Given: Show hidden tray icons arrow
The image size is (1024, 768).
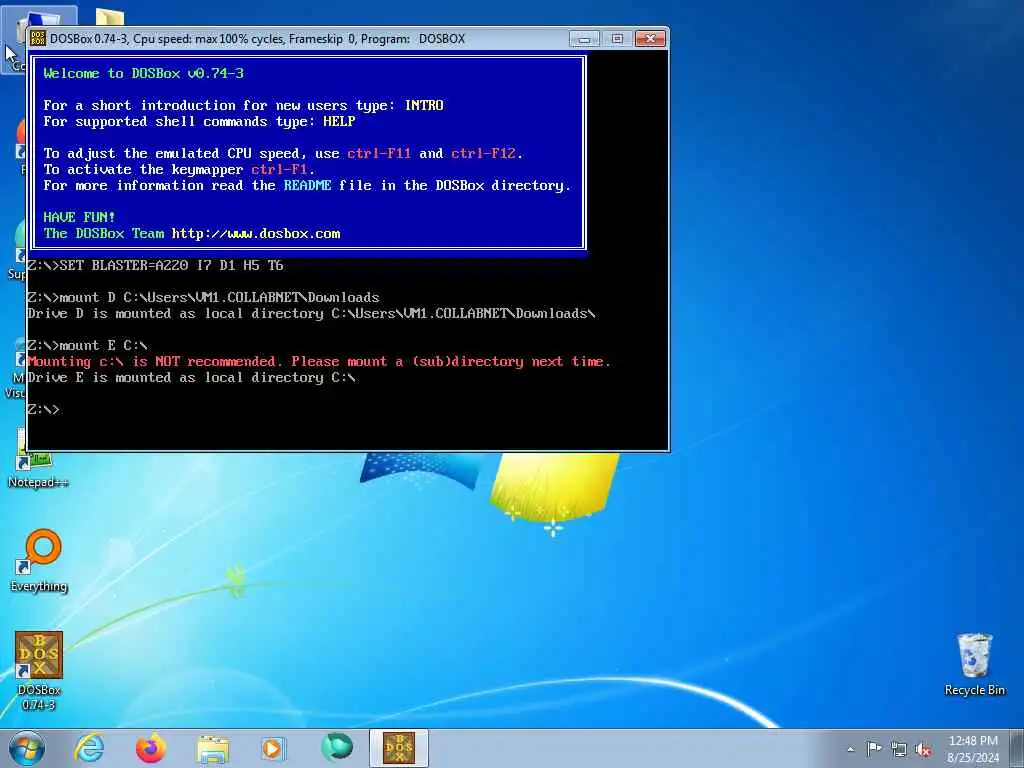Looking at the screenshot, I should (x=850, y=750).
